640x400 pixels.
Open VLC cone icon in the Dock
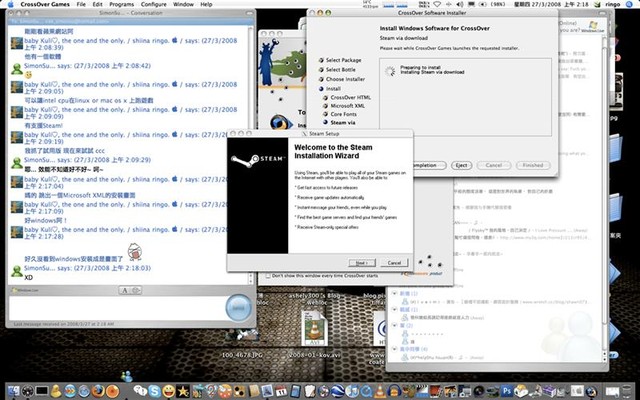380,391
